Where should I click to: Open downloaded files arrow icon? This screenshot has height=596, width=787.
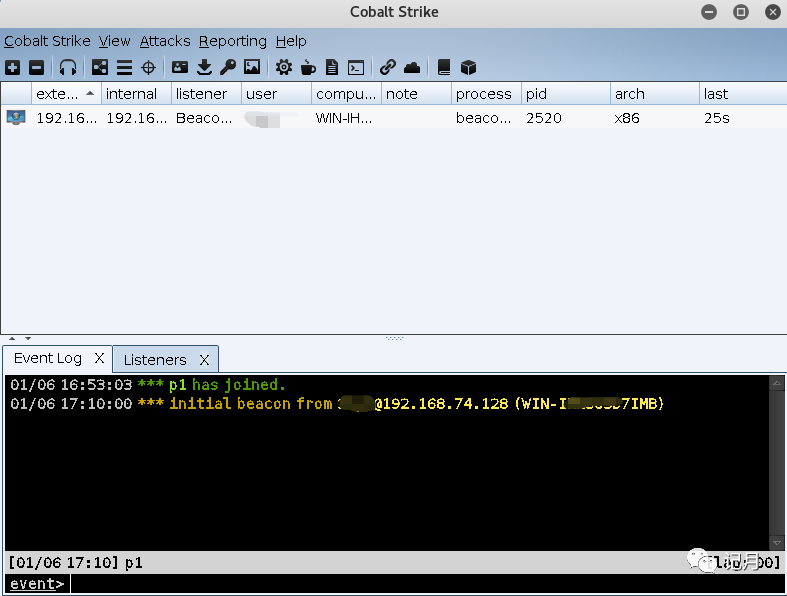[x=204, y=67]
